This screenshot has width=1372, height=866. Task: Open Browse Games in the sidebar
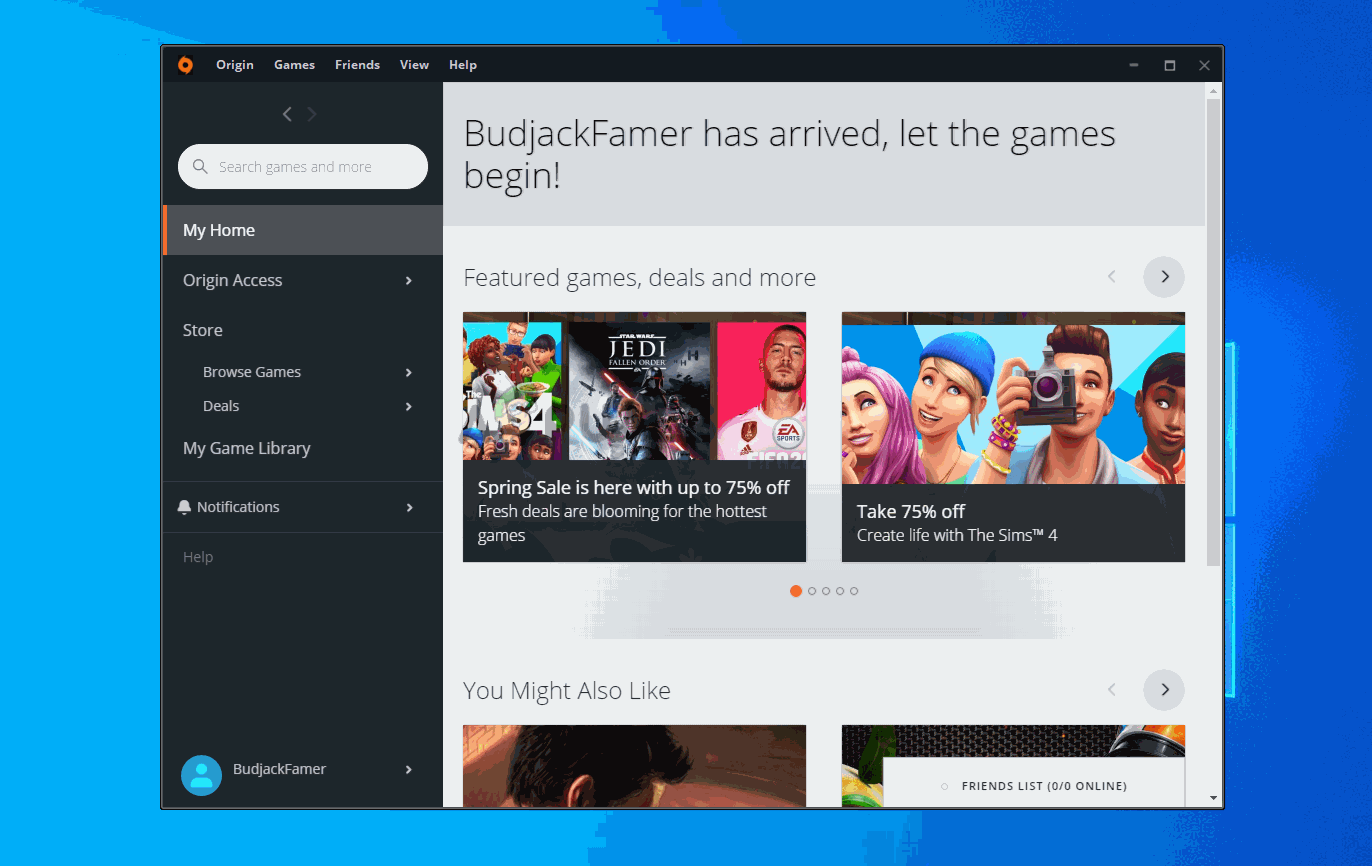(252, 372)
